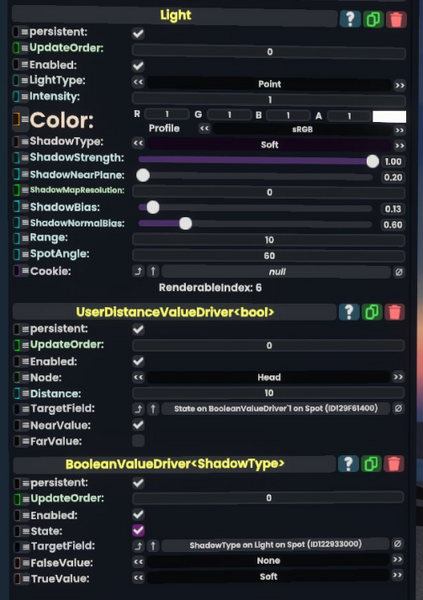This screenshot has width=423, height=600.
Task: Duplicate the Light component
Action: (x=373, y=19)
